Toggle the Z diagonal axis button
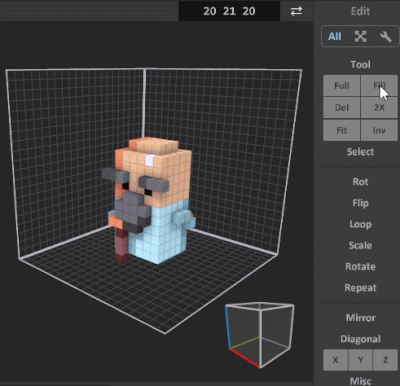The width and height of the screenshot is (400, 386). coord(385,360)
